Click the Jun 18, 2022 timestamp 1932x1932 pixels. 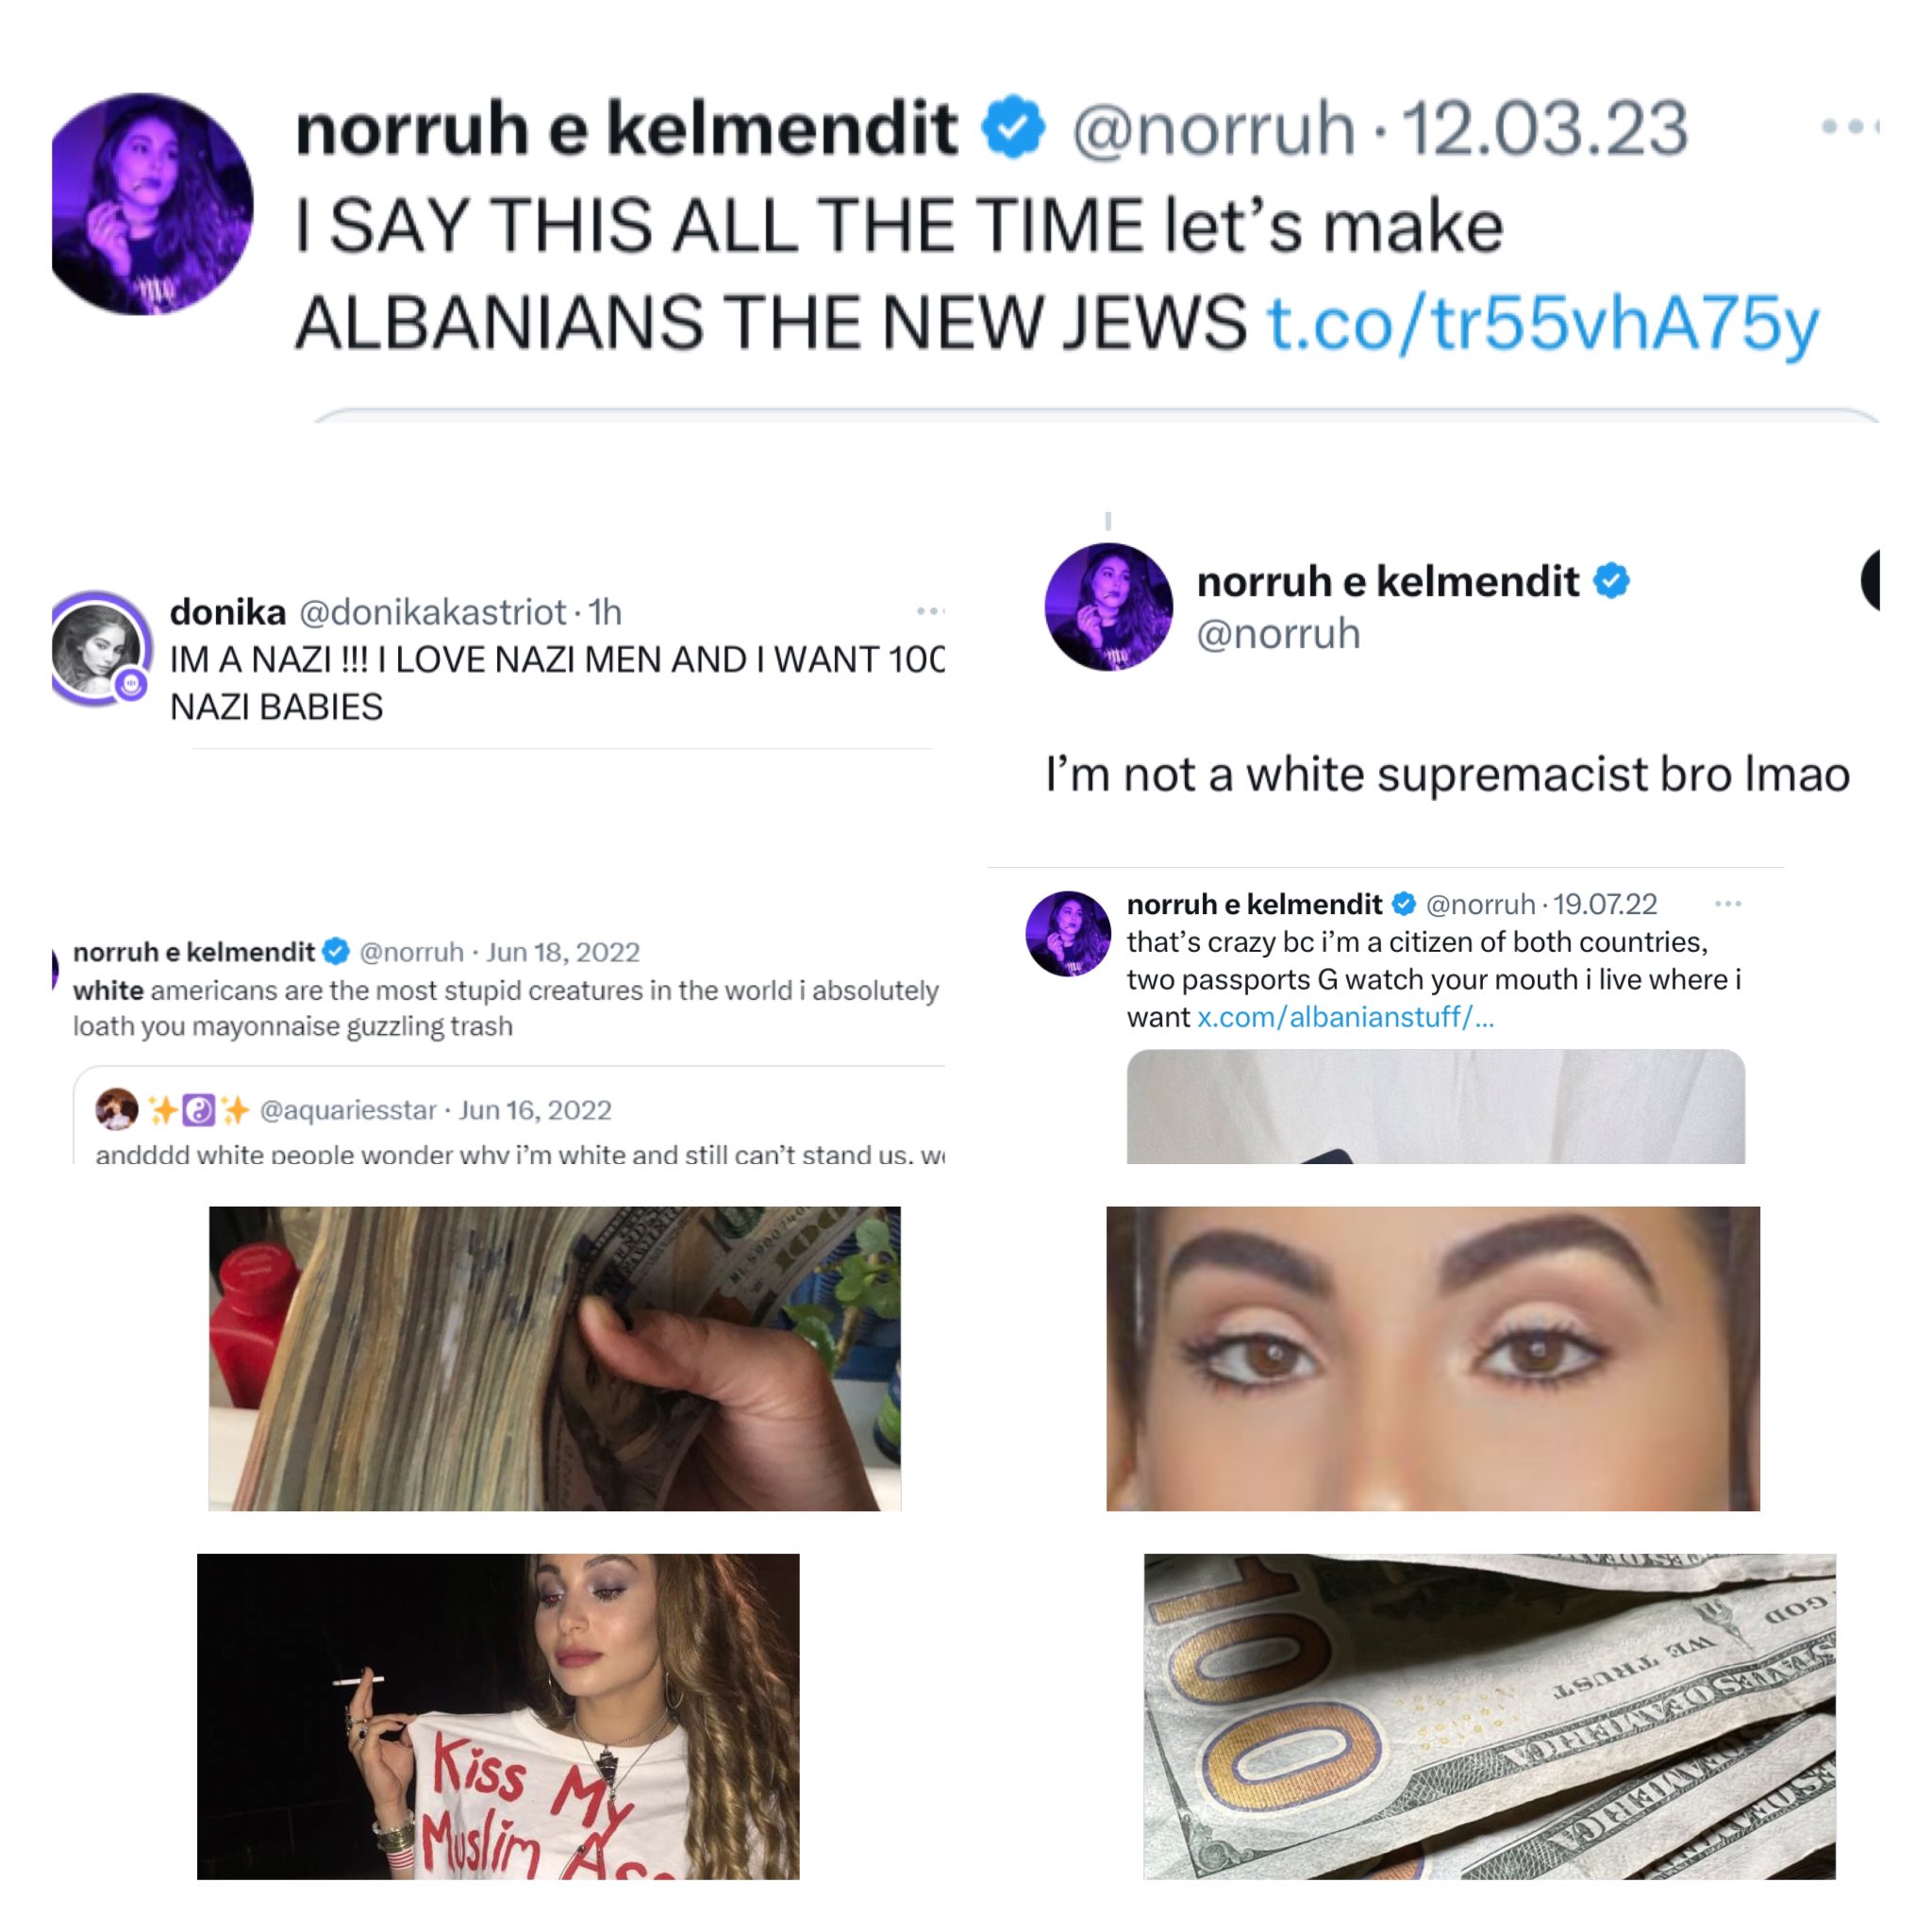pyautogui.click(x=563, y=951)
